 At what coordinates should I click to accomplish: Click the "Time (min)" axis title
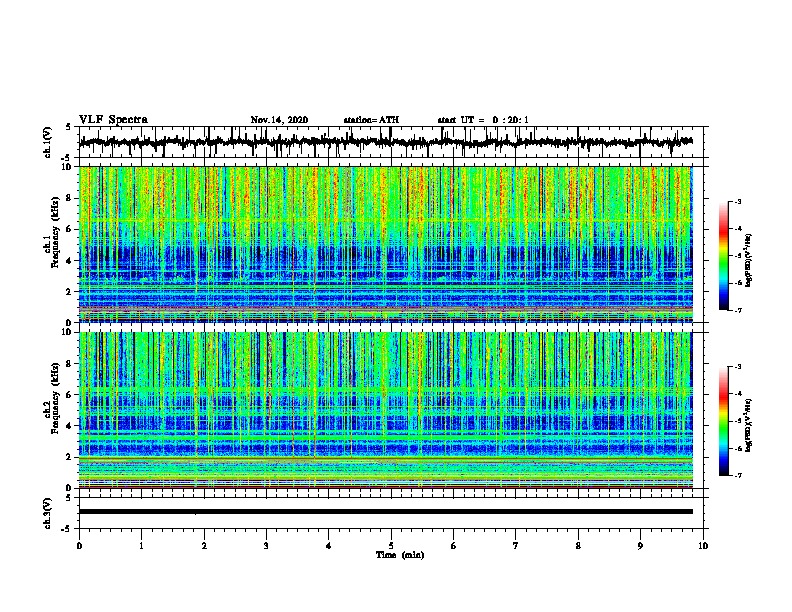click(400, 555)
